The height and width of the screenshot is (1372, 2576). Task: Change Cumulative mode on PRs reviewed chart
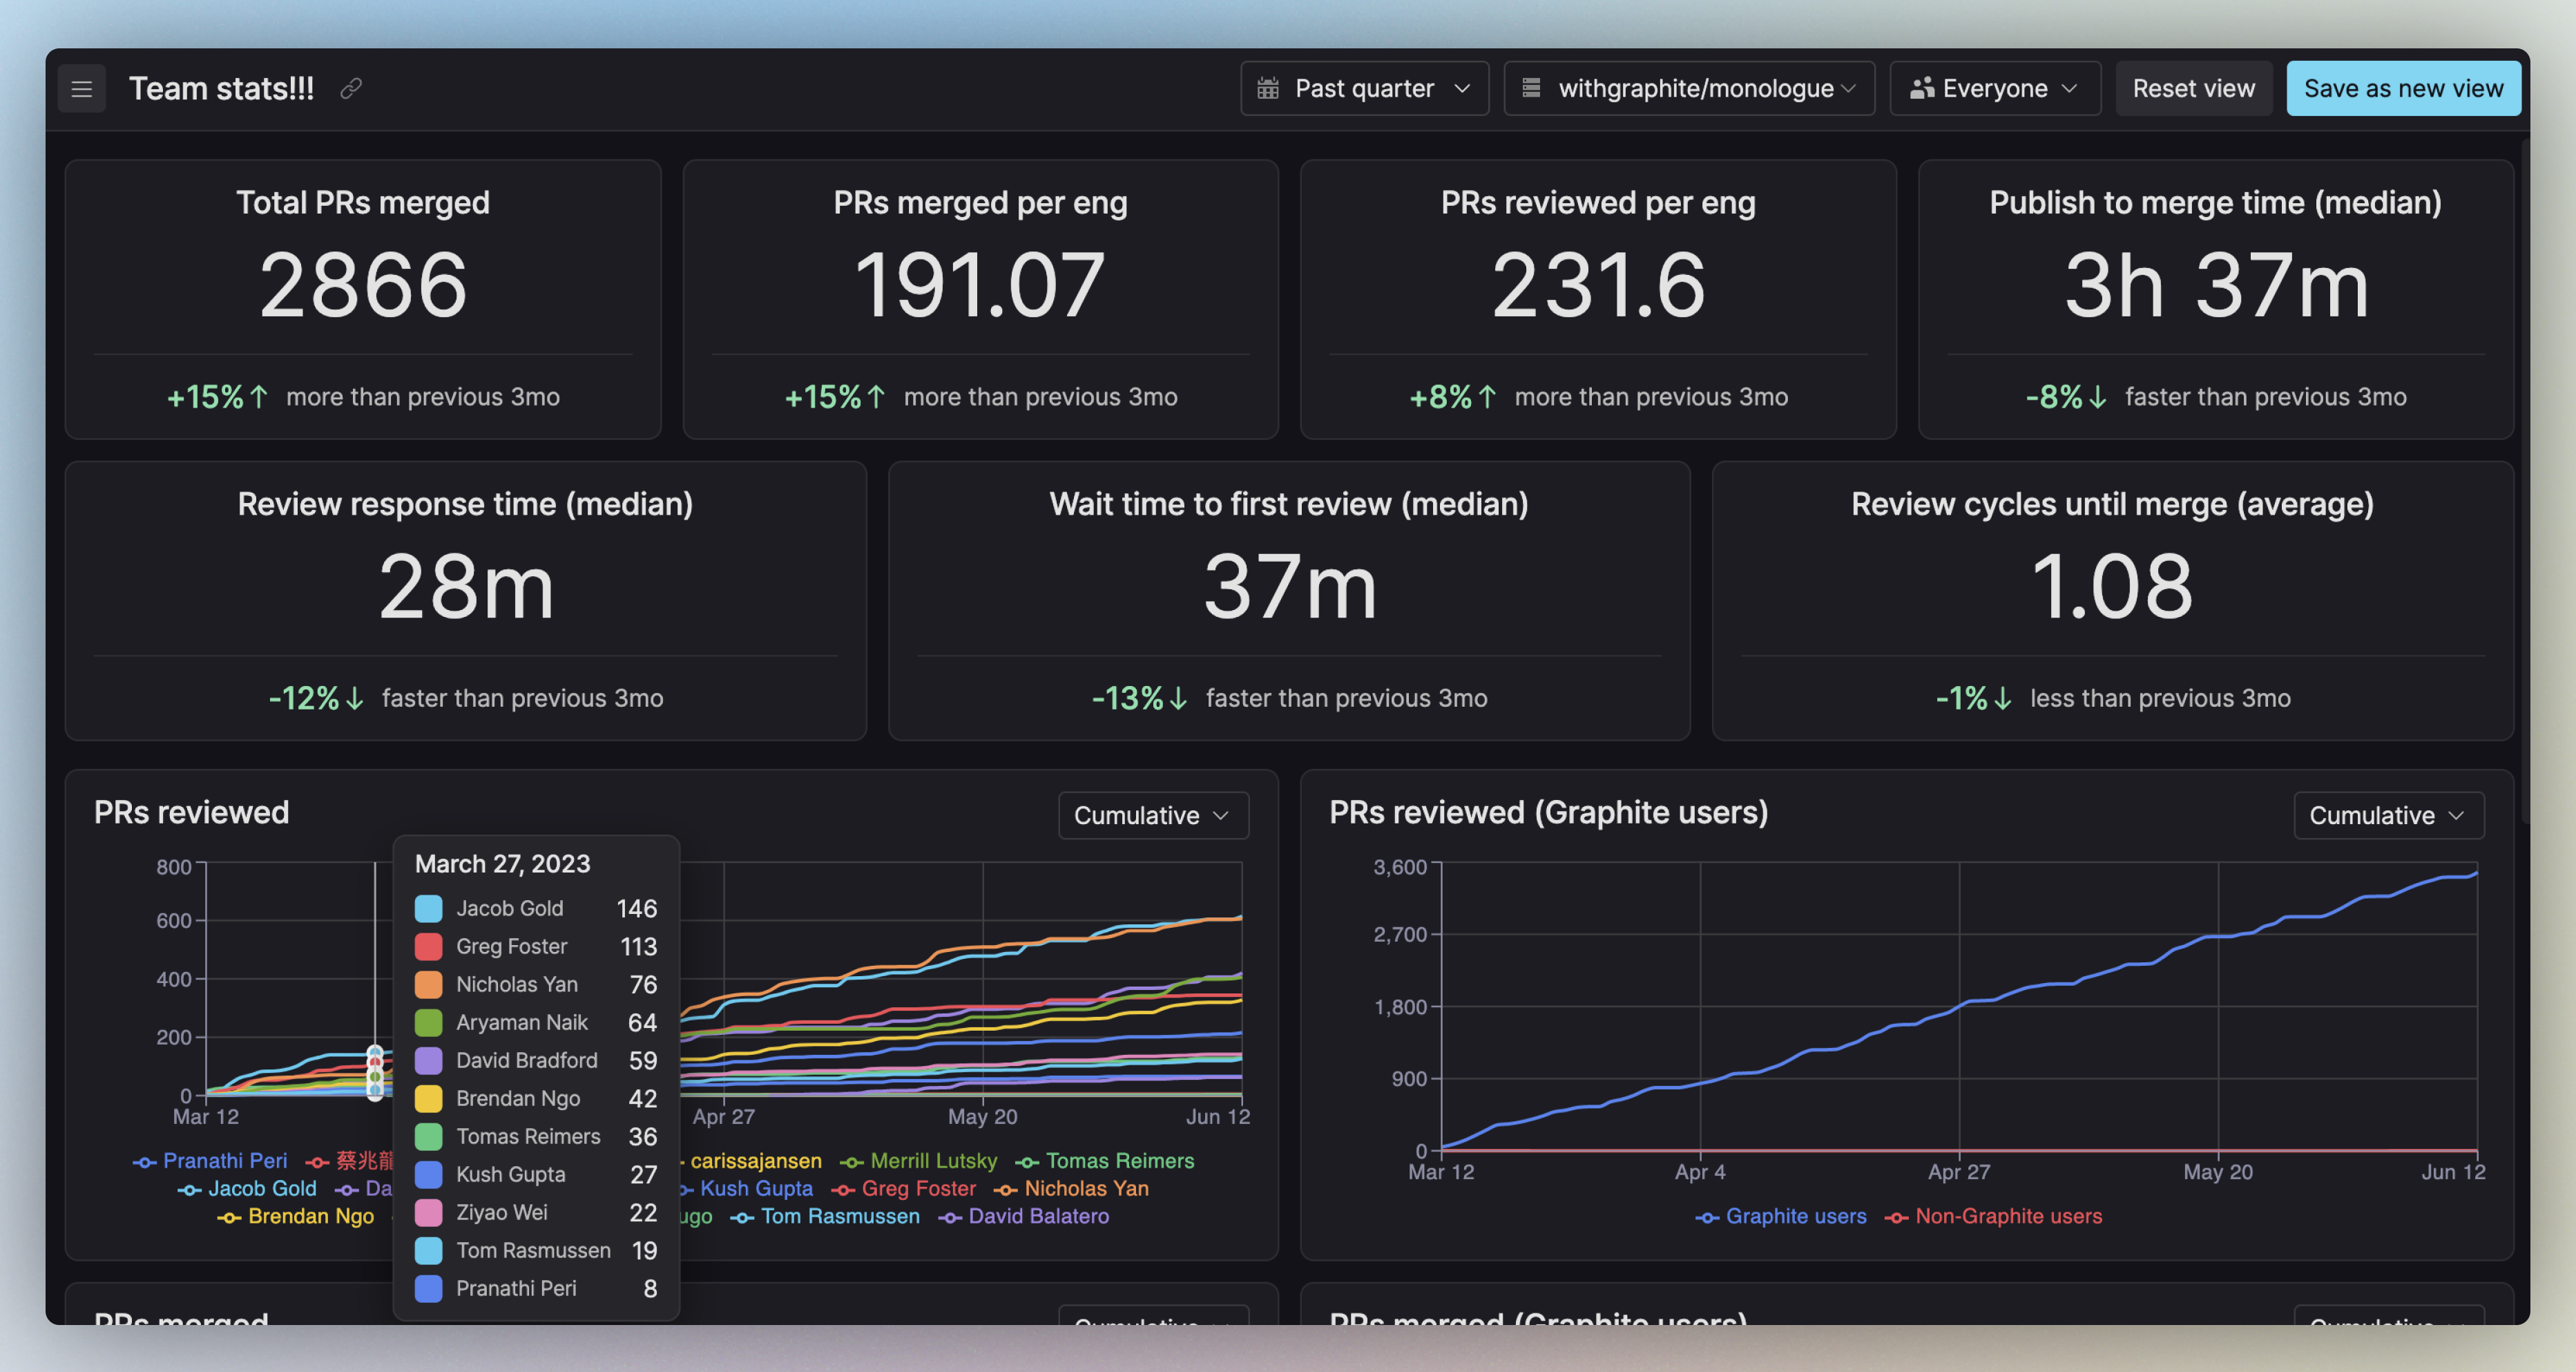pyautogui.click(x=1153, y=816)
